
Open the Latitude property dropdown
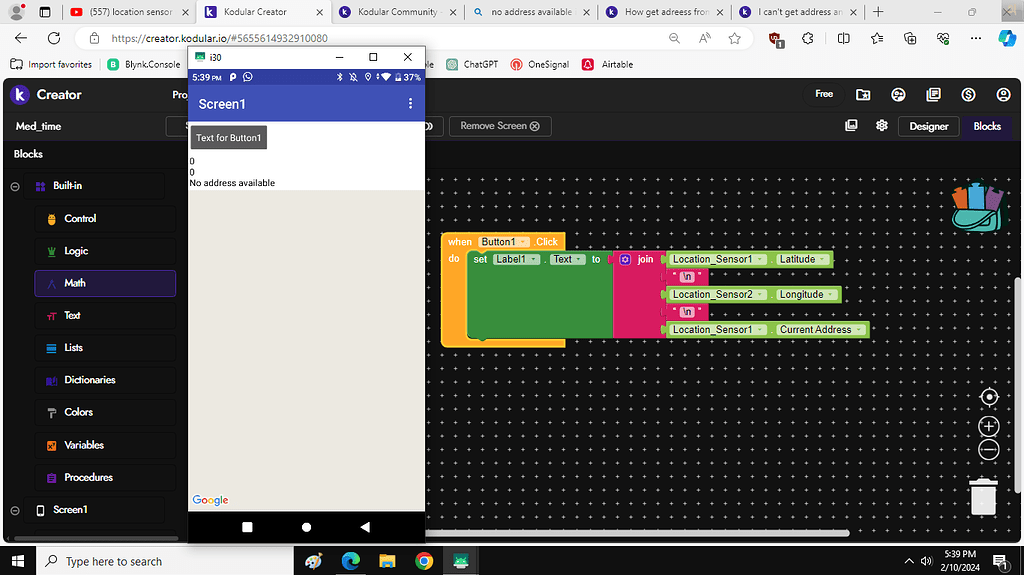point(822,259)
